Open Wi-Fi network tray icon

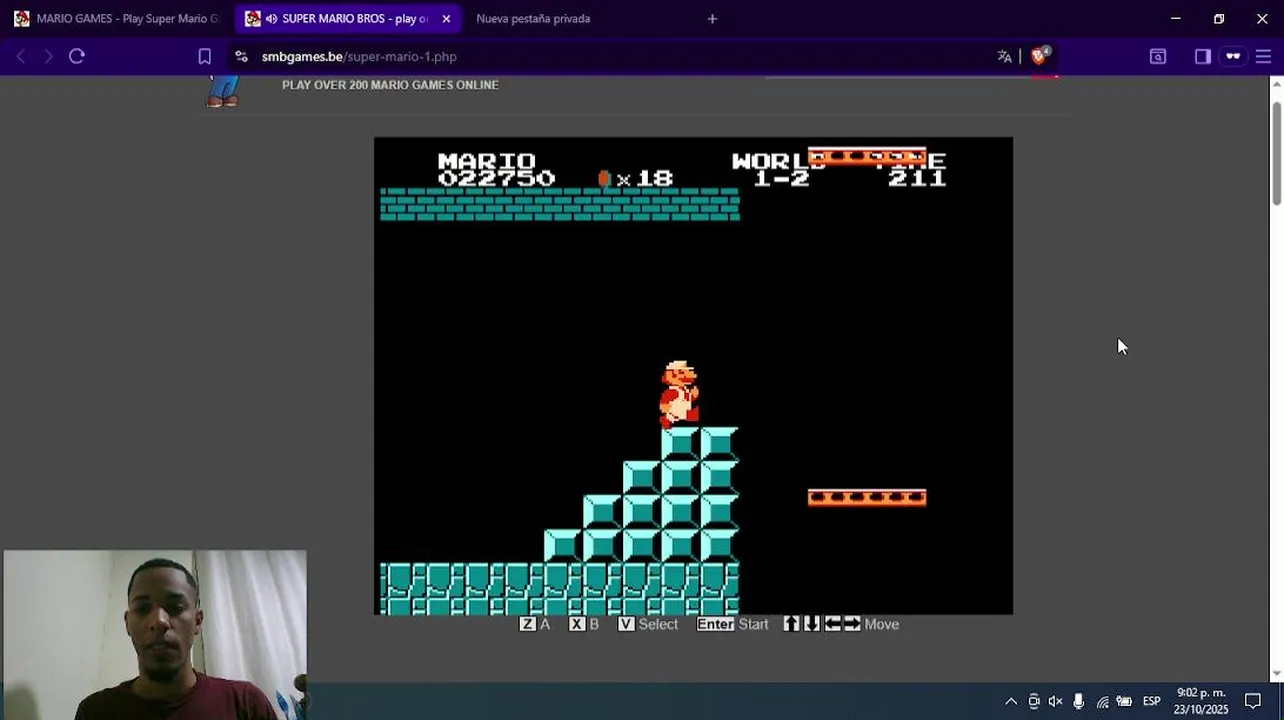click(x=1102, y=702)
